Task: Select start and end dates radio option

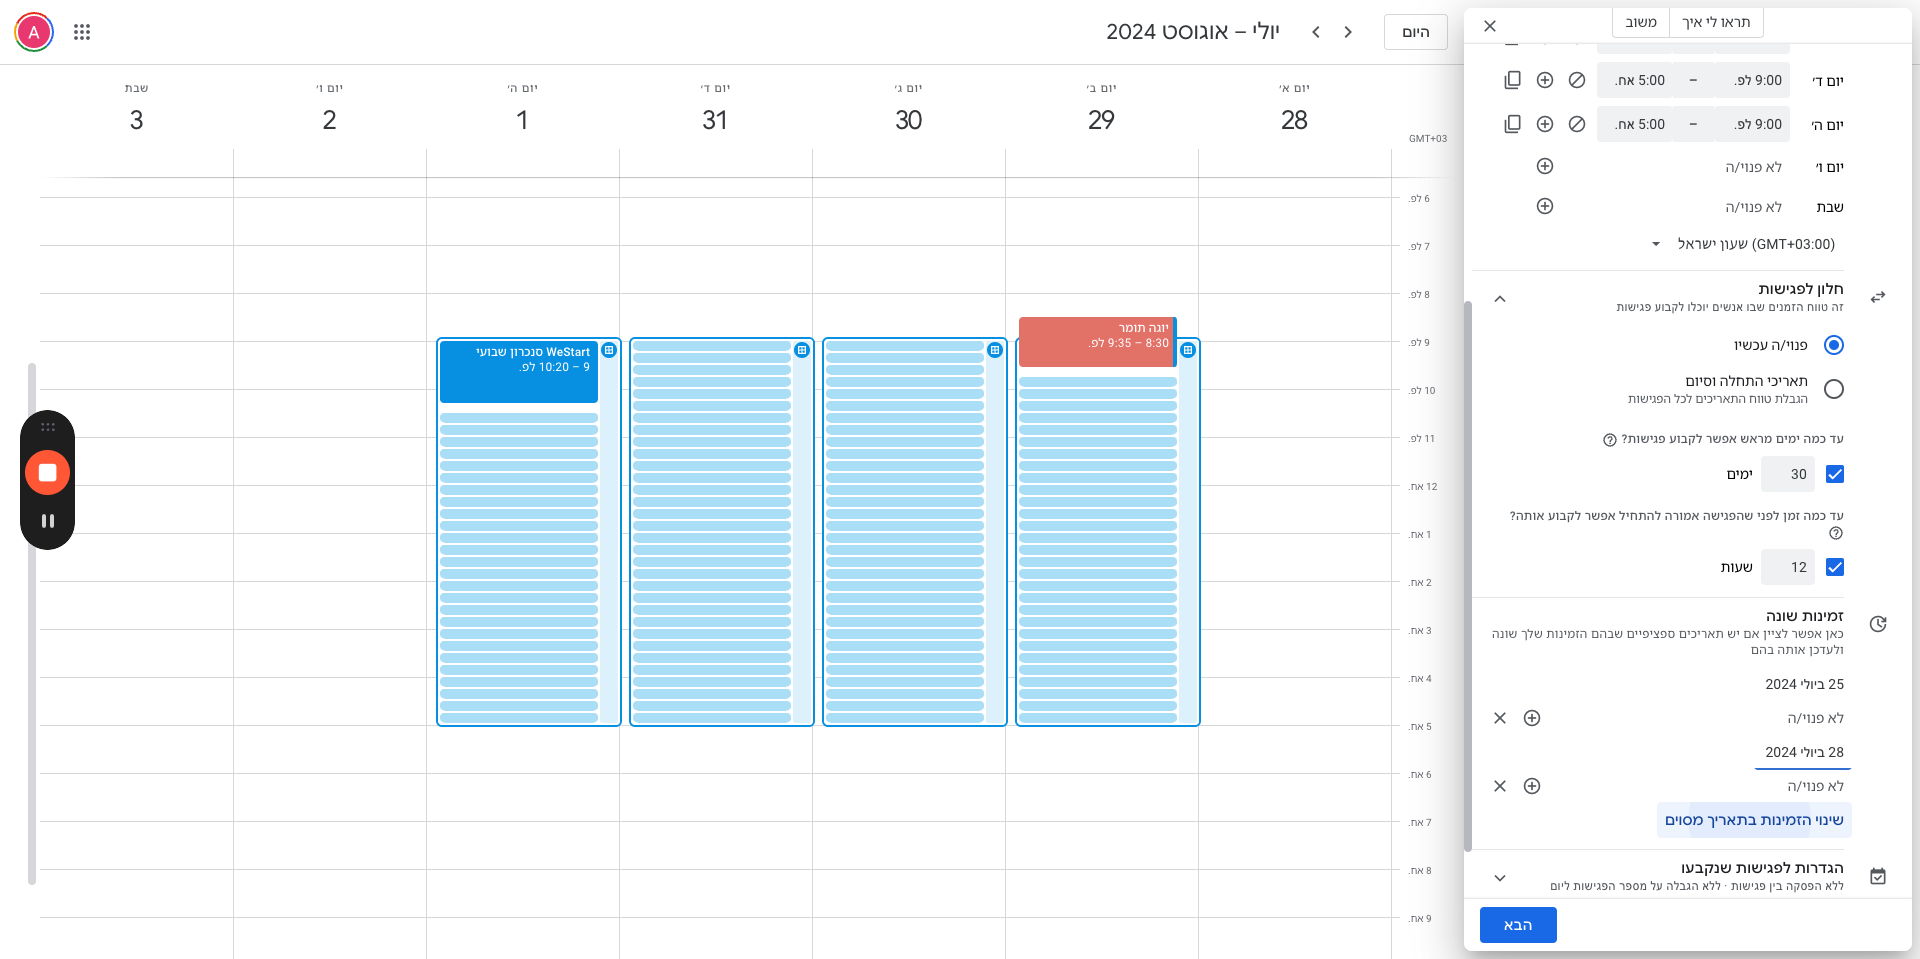Action: 1834,389
